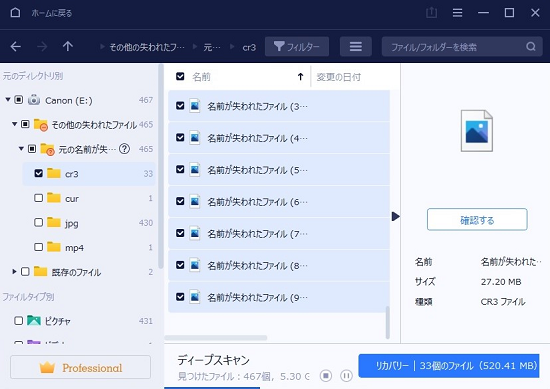Toggle the Canon (E:) checkbox
Screen dimensions: 550x389
click(19, 100)
